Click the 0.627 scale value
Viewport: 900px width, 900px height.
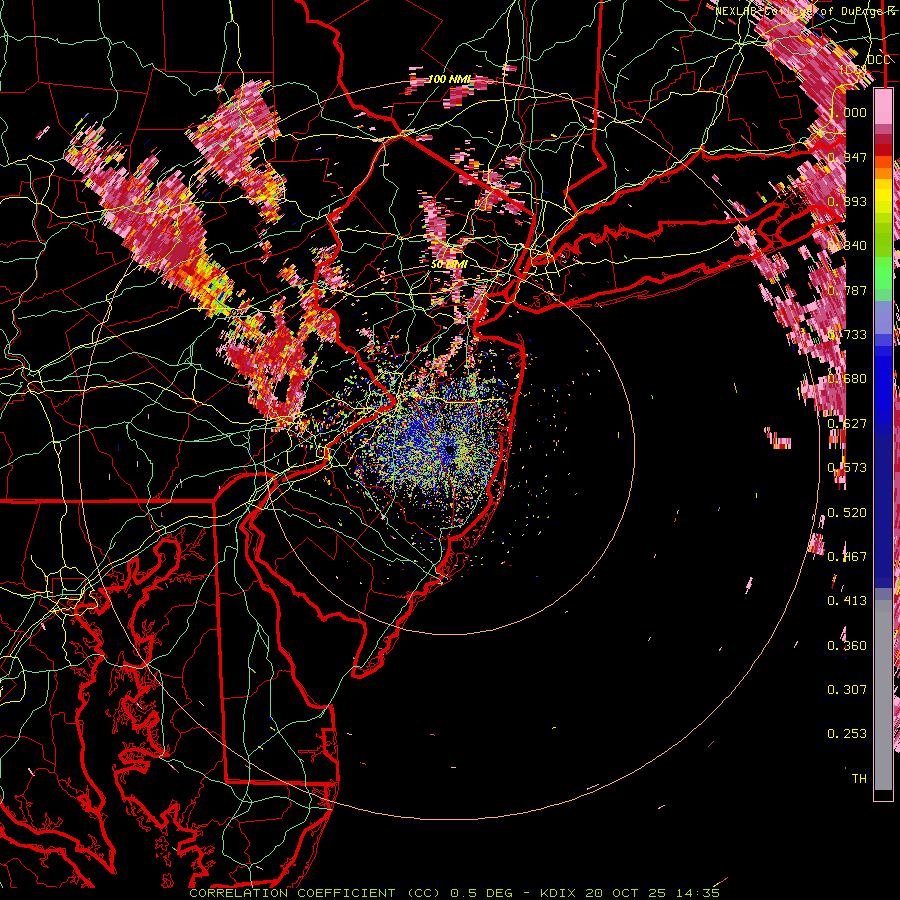click(x=847, y=423)
